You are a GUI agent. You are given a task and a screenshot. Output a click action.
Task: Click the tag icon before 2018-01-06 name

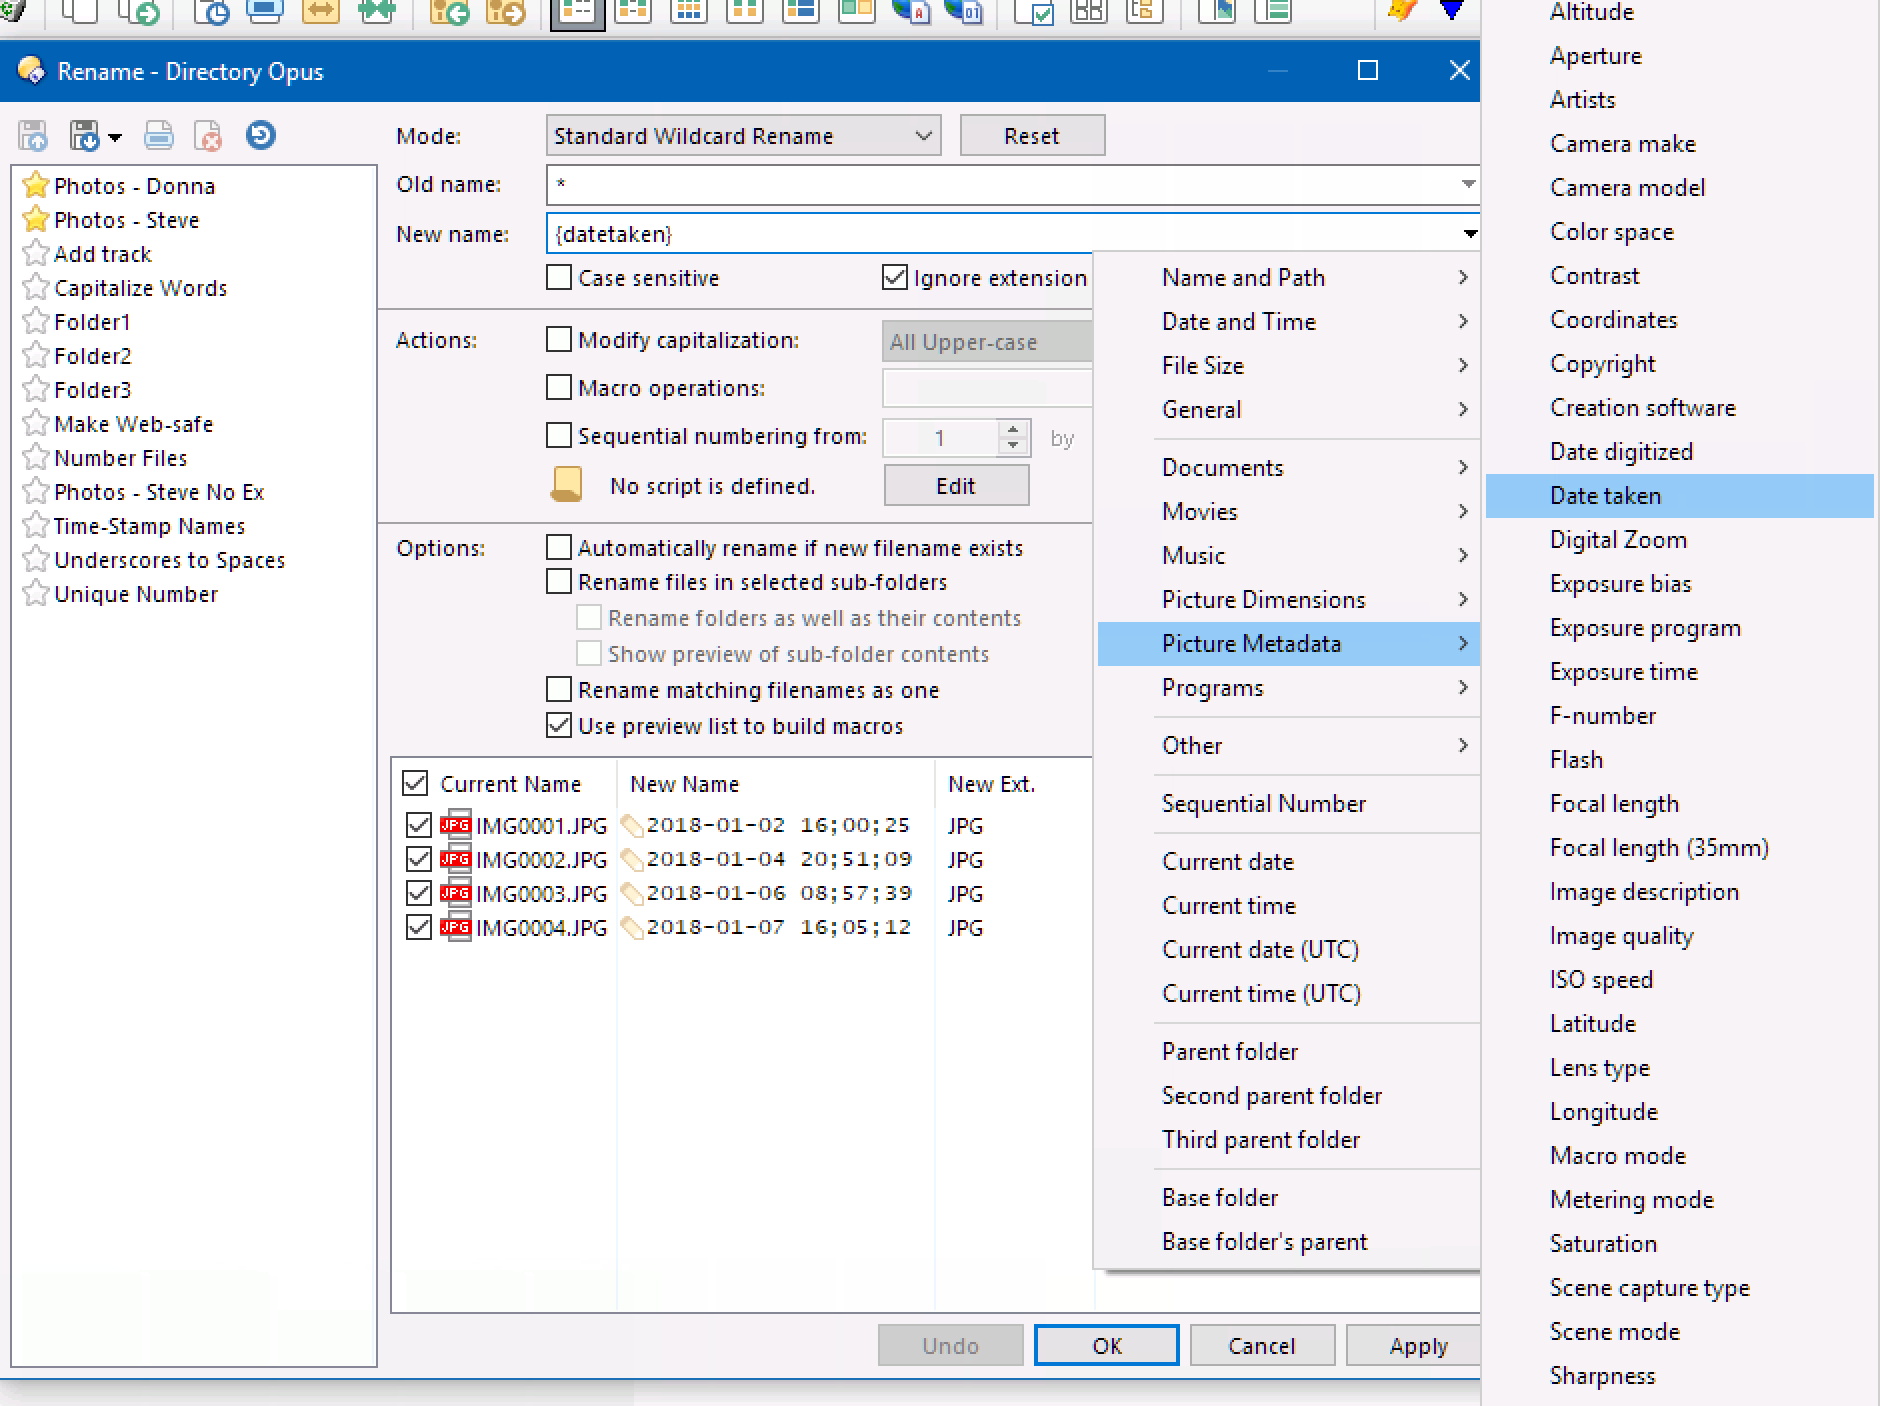coord(632,894)
